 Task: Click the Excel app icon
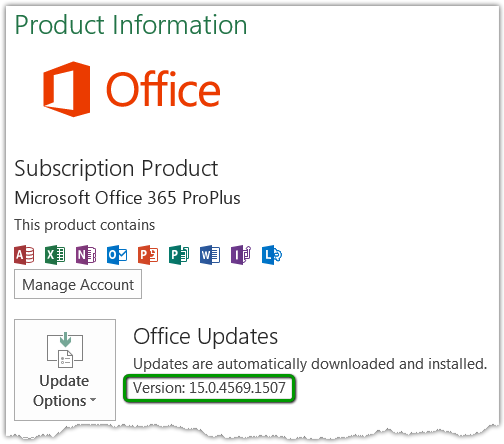[55, 255]
